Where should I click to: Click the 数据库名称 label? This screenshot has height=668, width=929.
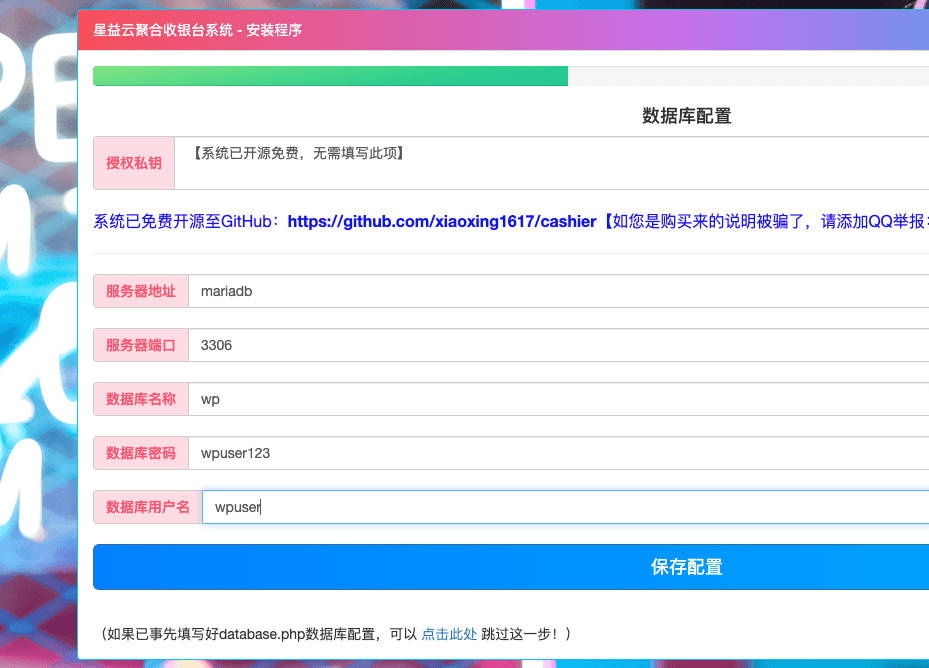[x=141, y=399]
